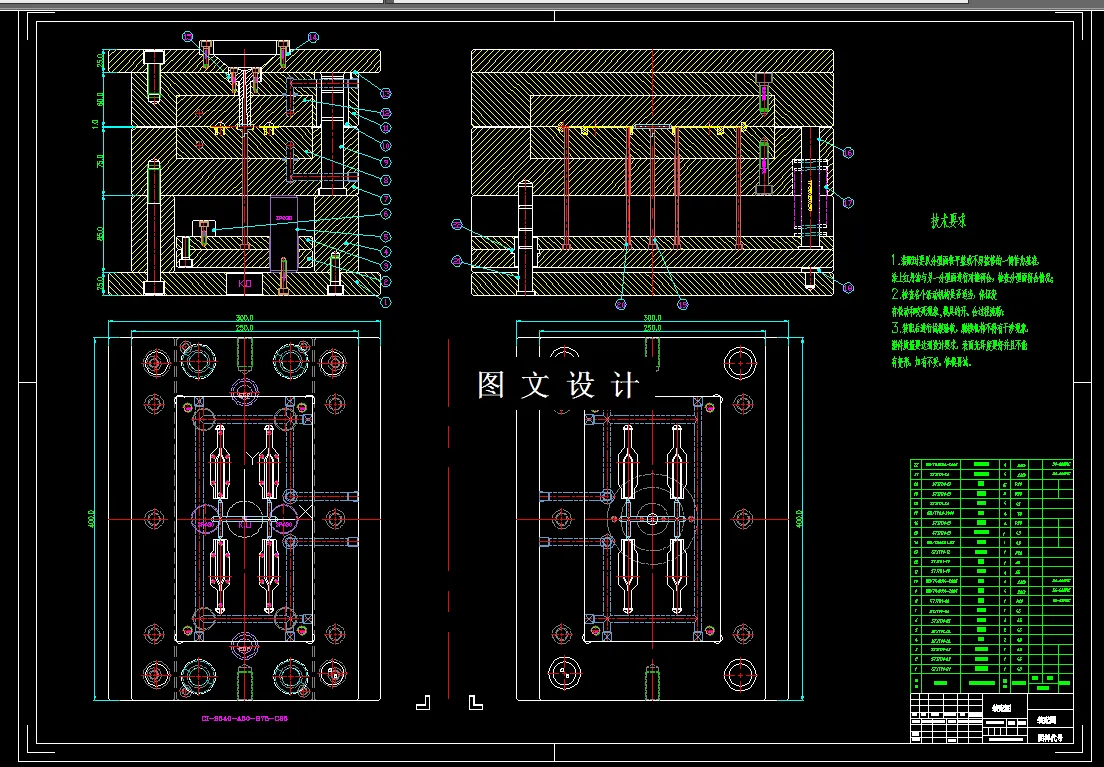Select 300.0 dimension above the left plan view
The height and width of the screenshot is (767, 1104).
coord(245,318)
